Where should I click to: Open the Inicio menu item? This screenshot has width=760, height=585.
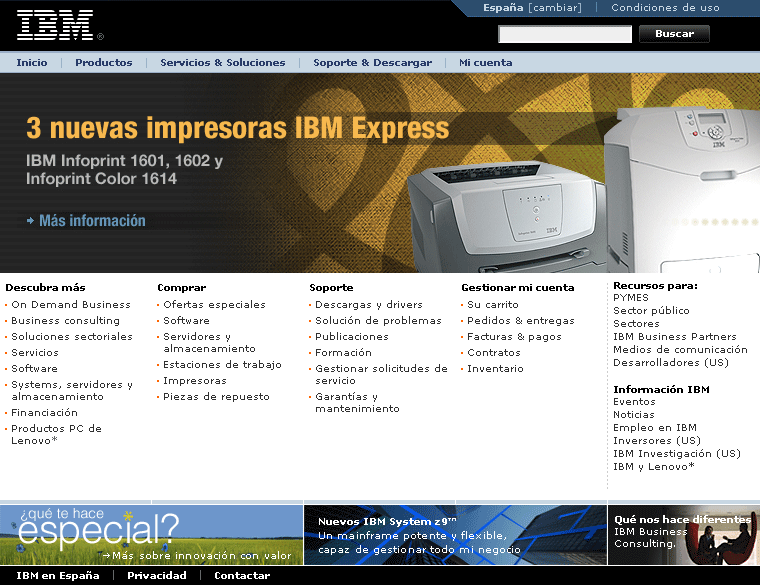pyautogui.click(x=32, y=63)
